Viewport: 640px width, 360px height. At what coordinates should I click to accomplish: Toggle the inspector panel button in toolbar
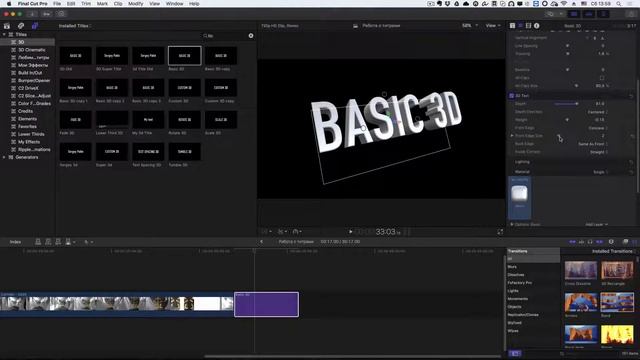point(603,14)
